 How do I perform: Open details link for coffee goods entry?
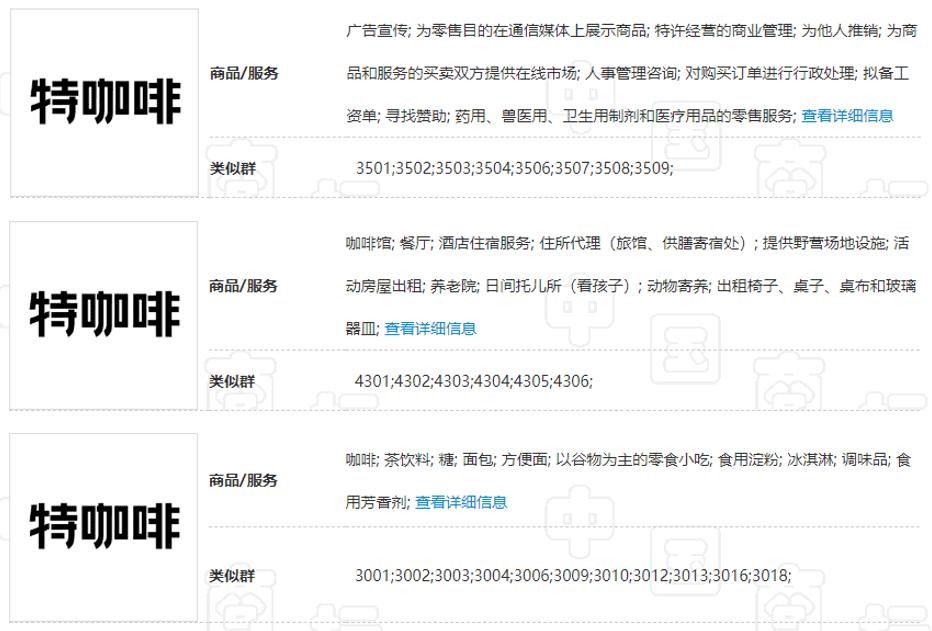pos(461,503)
